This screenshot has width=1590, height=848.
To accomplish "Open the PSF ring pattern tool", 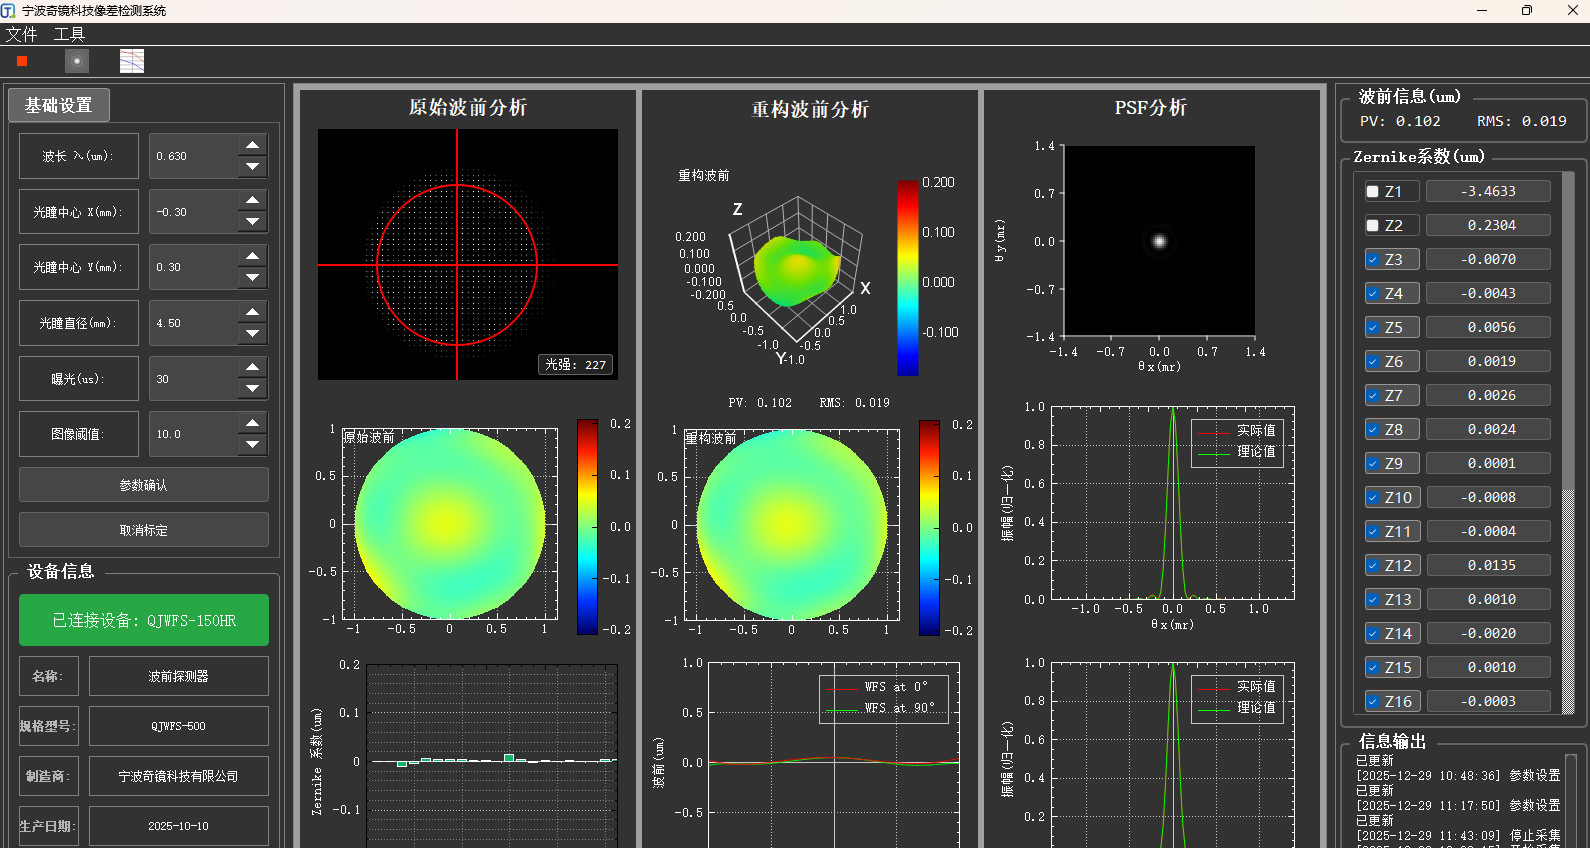I will [x=77, y=61].
